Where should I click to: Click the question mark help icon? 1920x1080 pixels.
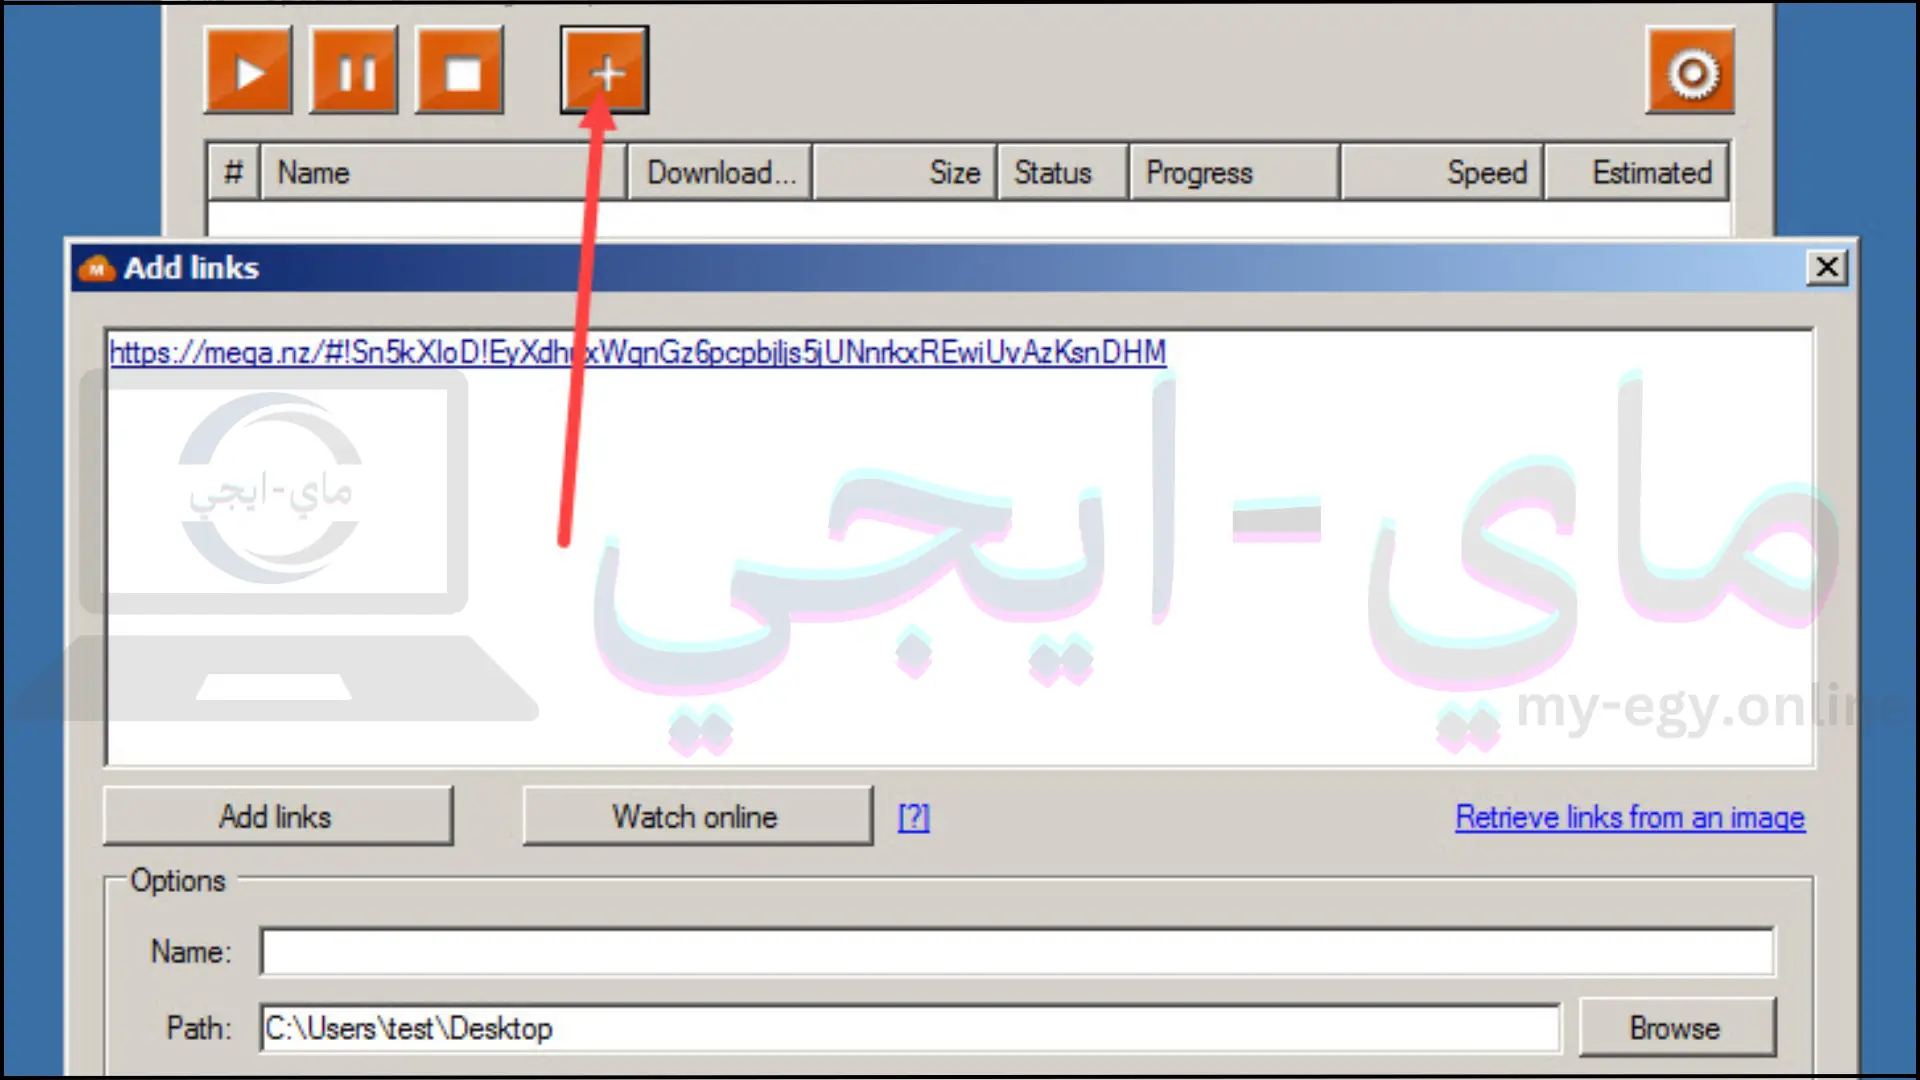pyautogui.click(x=913, y=816)
